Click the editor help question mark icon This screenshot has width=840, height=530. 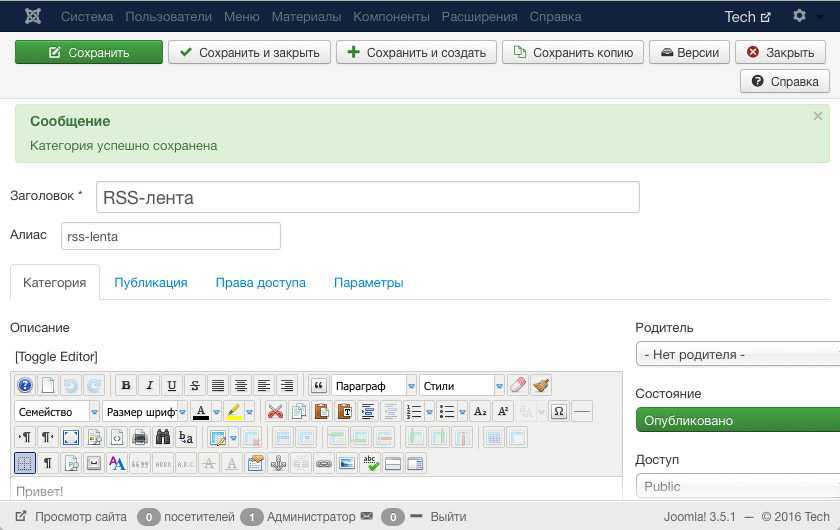pyautogui.click(x=25, y=386)
